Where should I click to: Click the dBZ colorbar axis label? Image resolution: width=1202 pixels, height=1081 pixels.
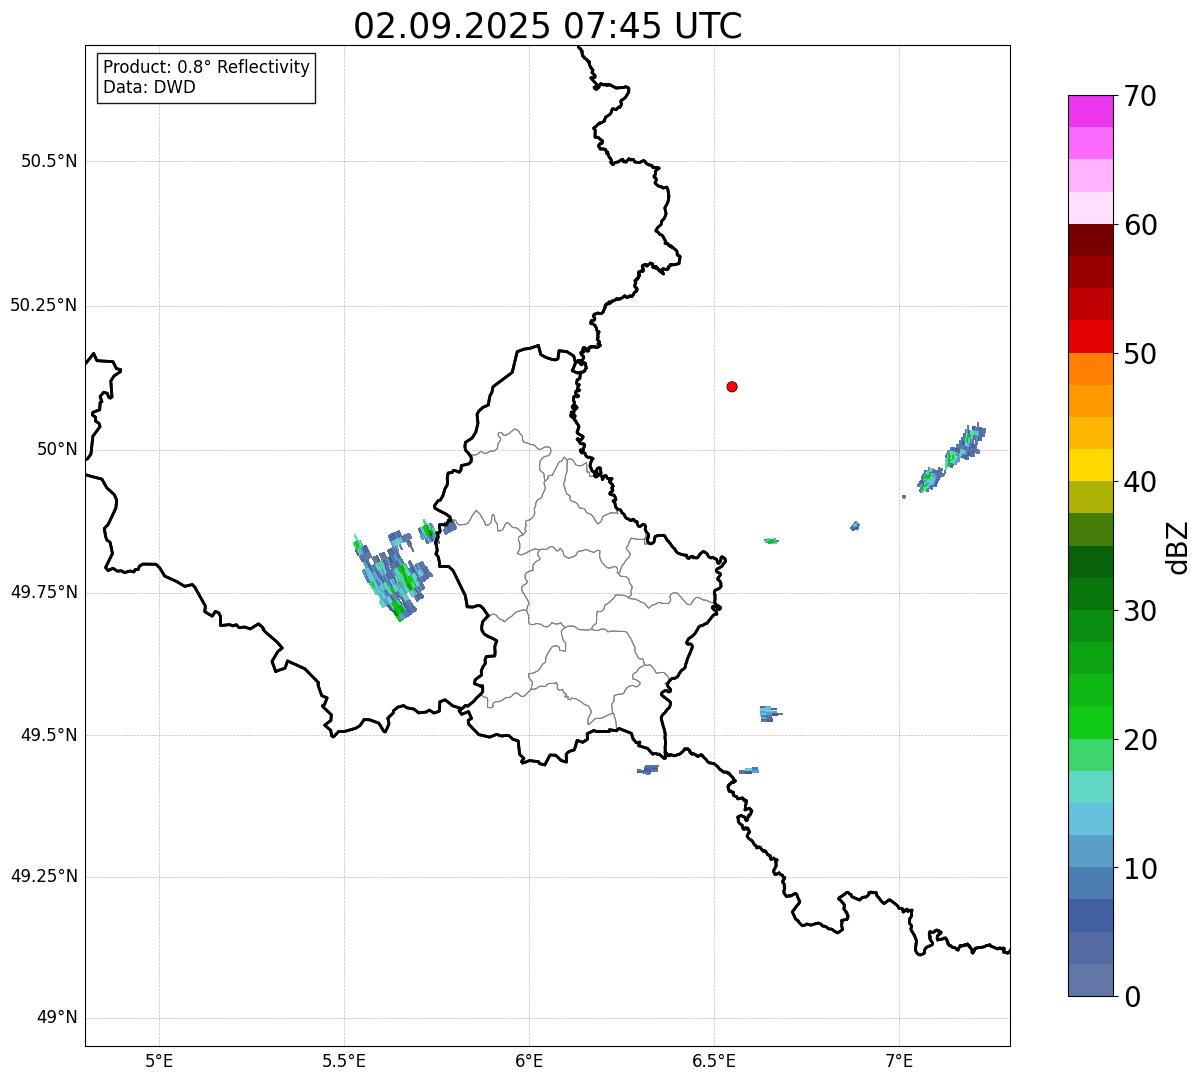[1178, 546]
